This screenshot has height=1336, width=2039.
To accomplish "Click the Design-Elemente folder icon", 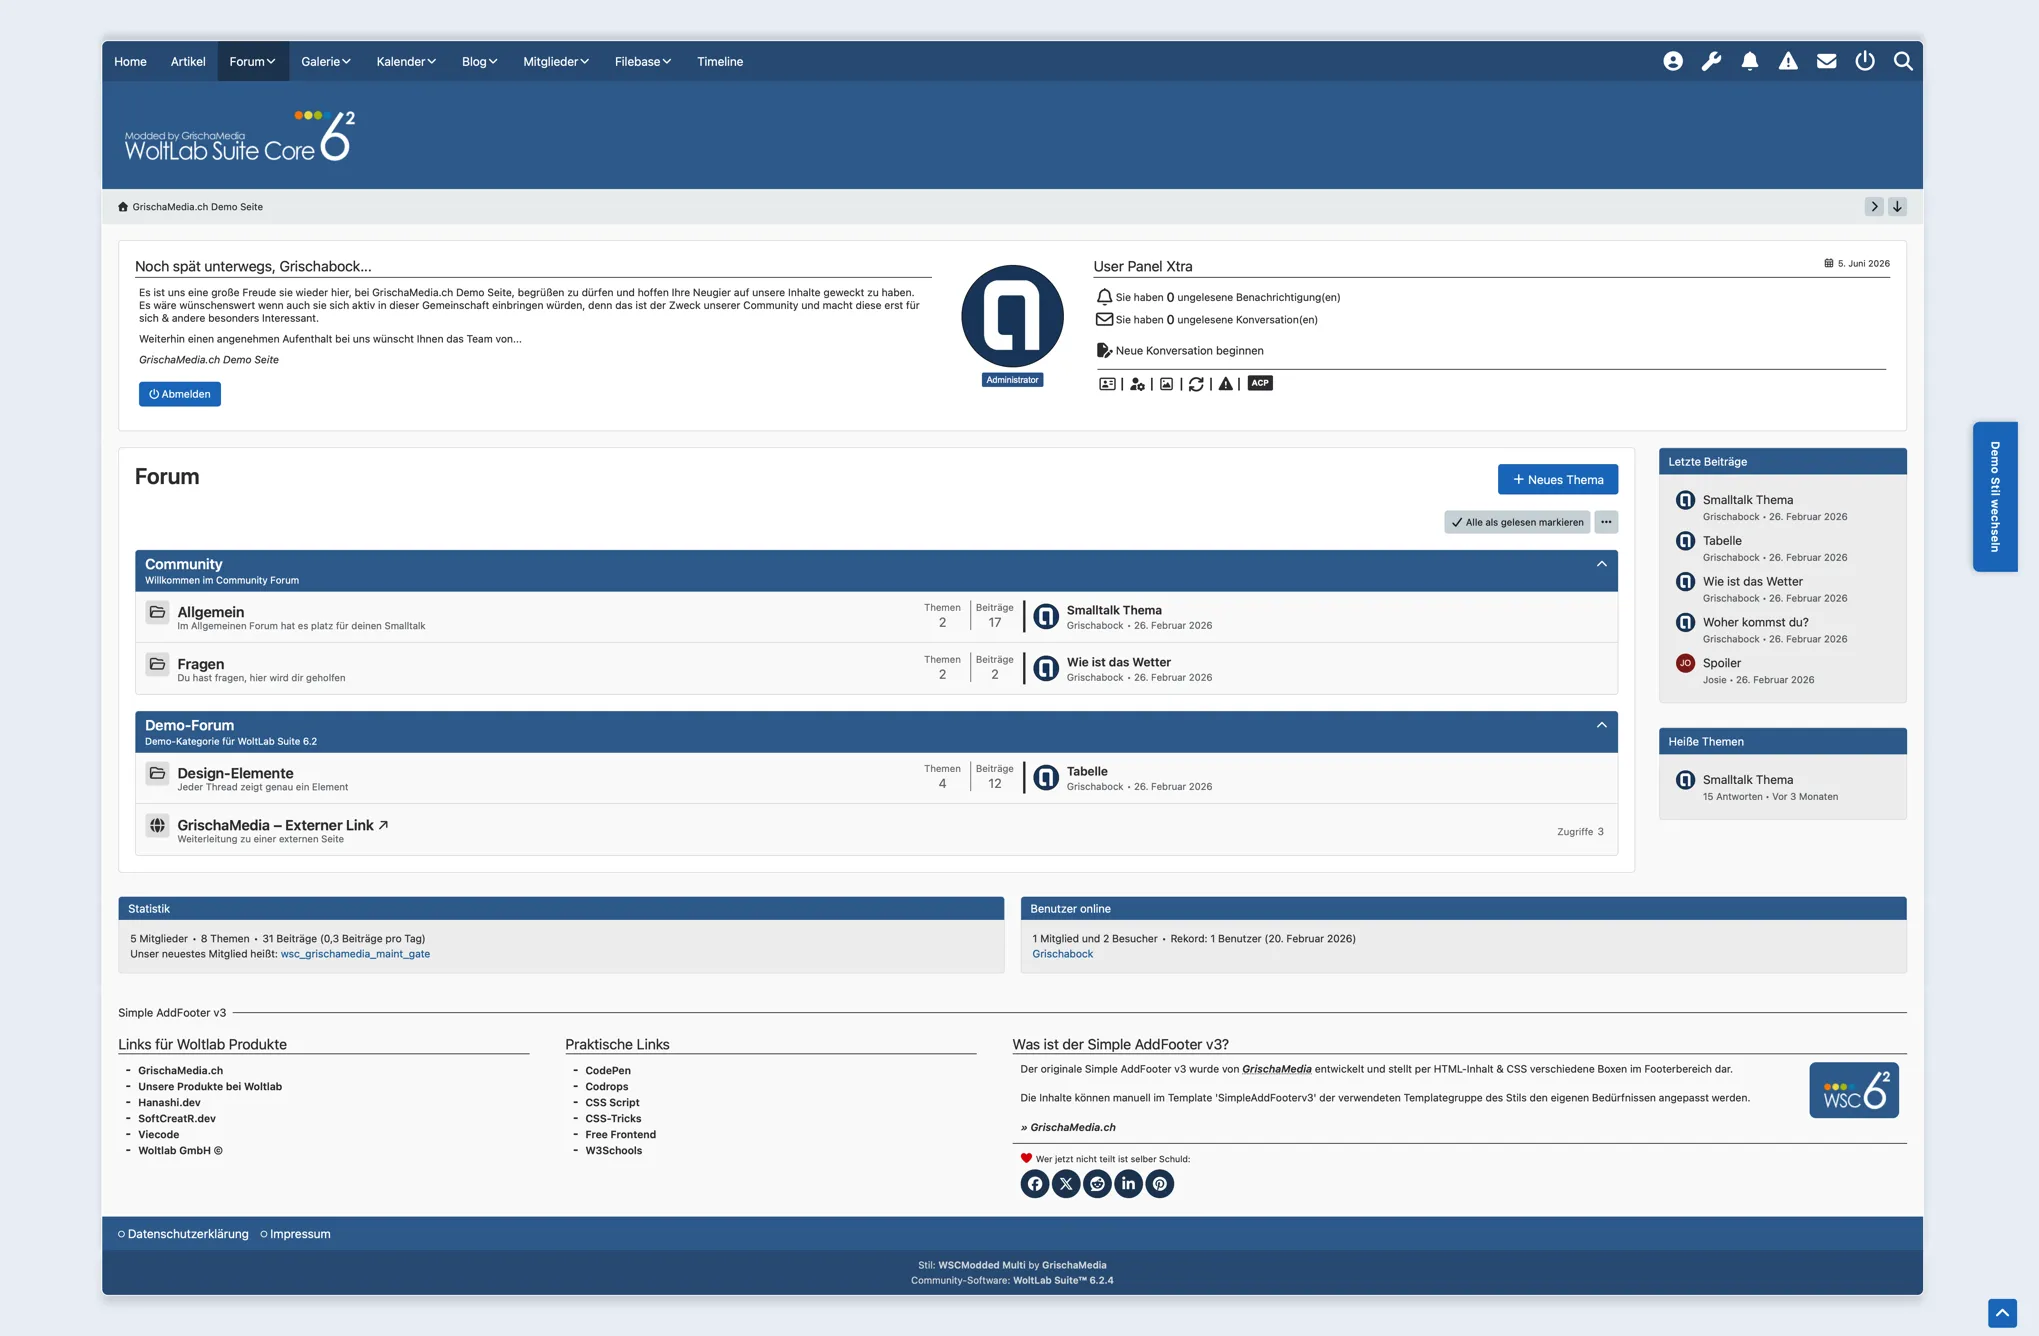I will [157, 773].
